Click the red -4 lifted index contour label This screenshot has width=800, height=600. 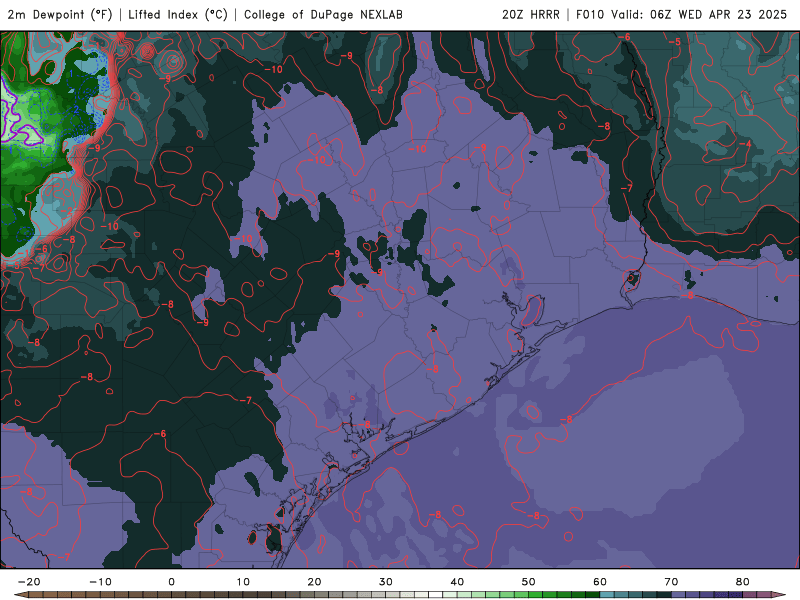pos(746,144)
